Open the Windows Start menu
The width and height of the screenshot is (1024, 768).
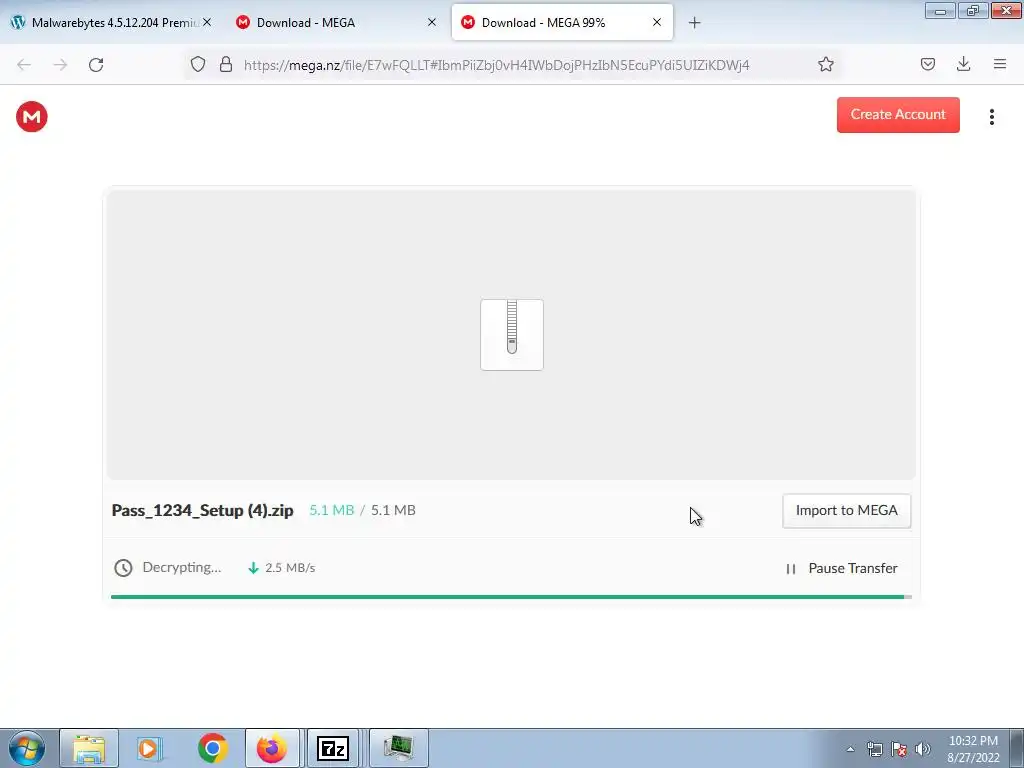[x=27, y=748]
